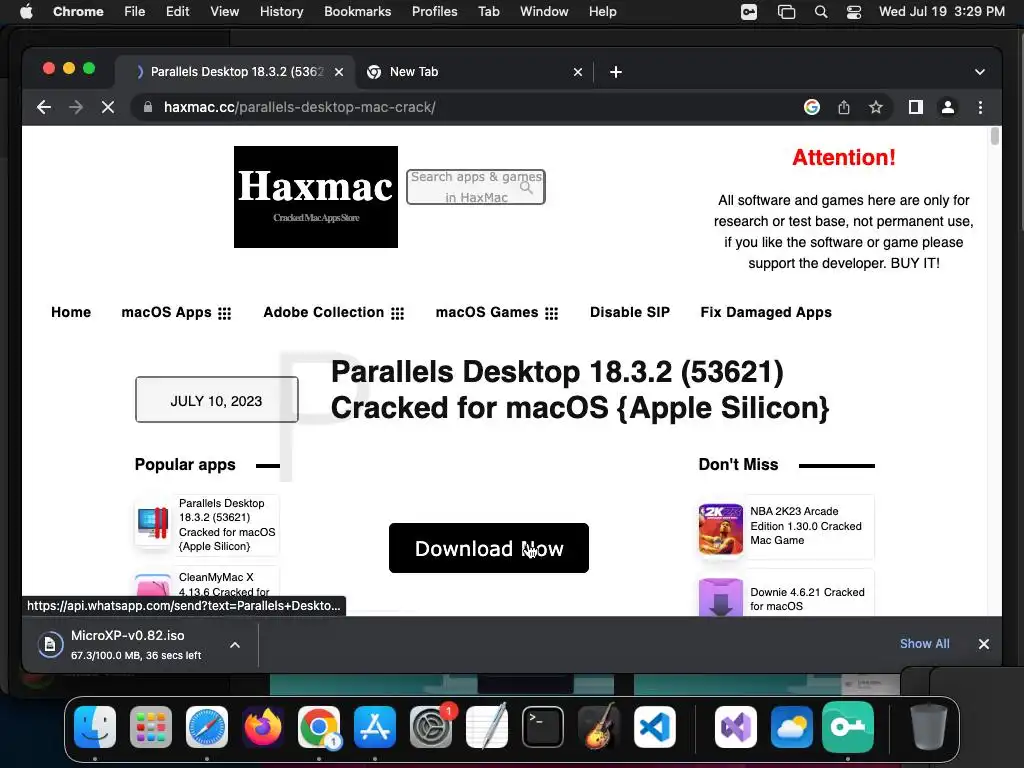Screen dimensions: 1024x768
Task: Toggle the Chrome side panel
Action: 916,107
